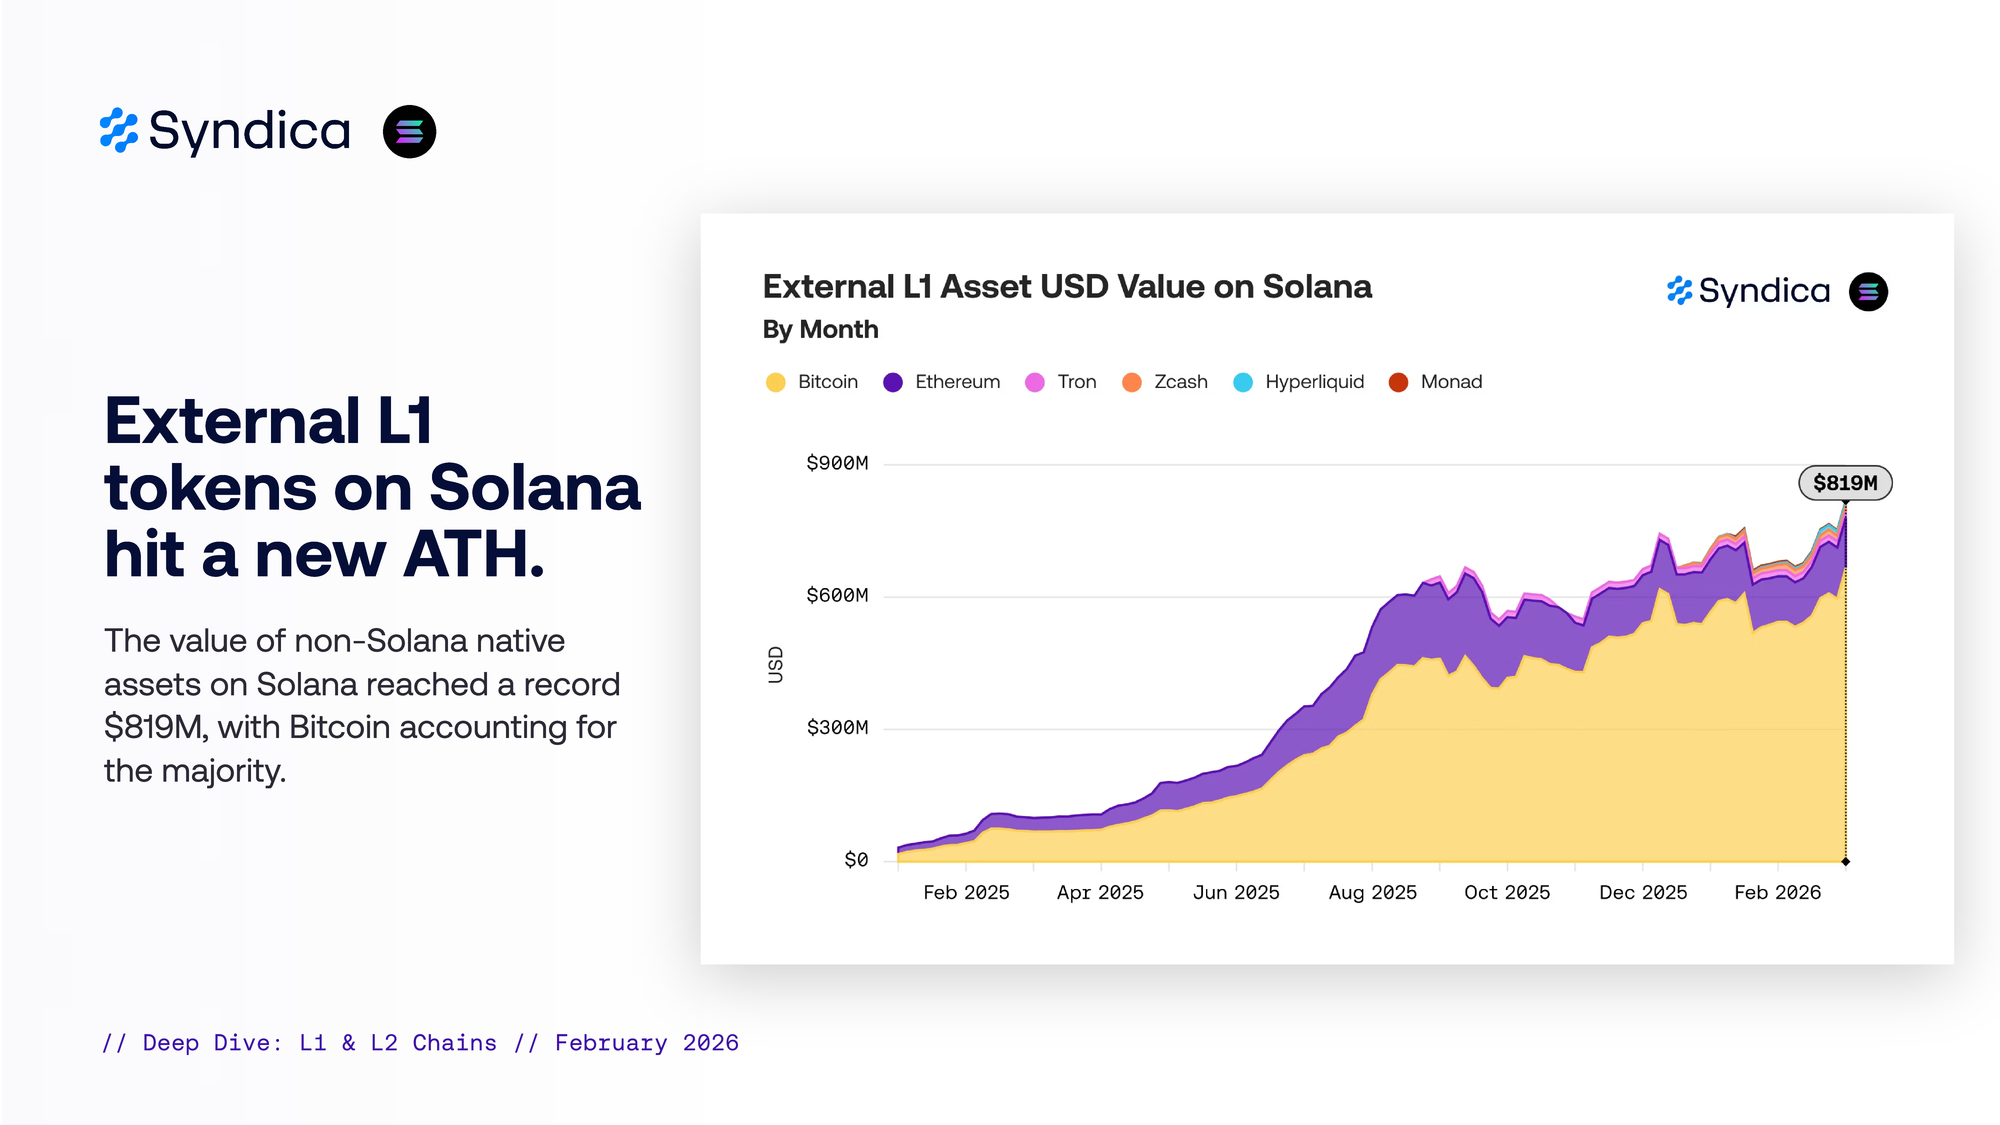Click the Syndica logo icon at top left
Image resolution: width=2000 pixels, height=1125 pixels.
[119, 131]
